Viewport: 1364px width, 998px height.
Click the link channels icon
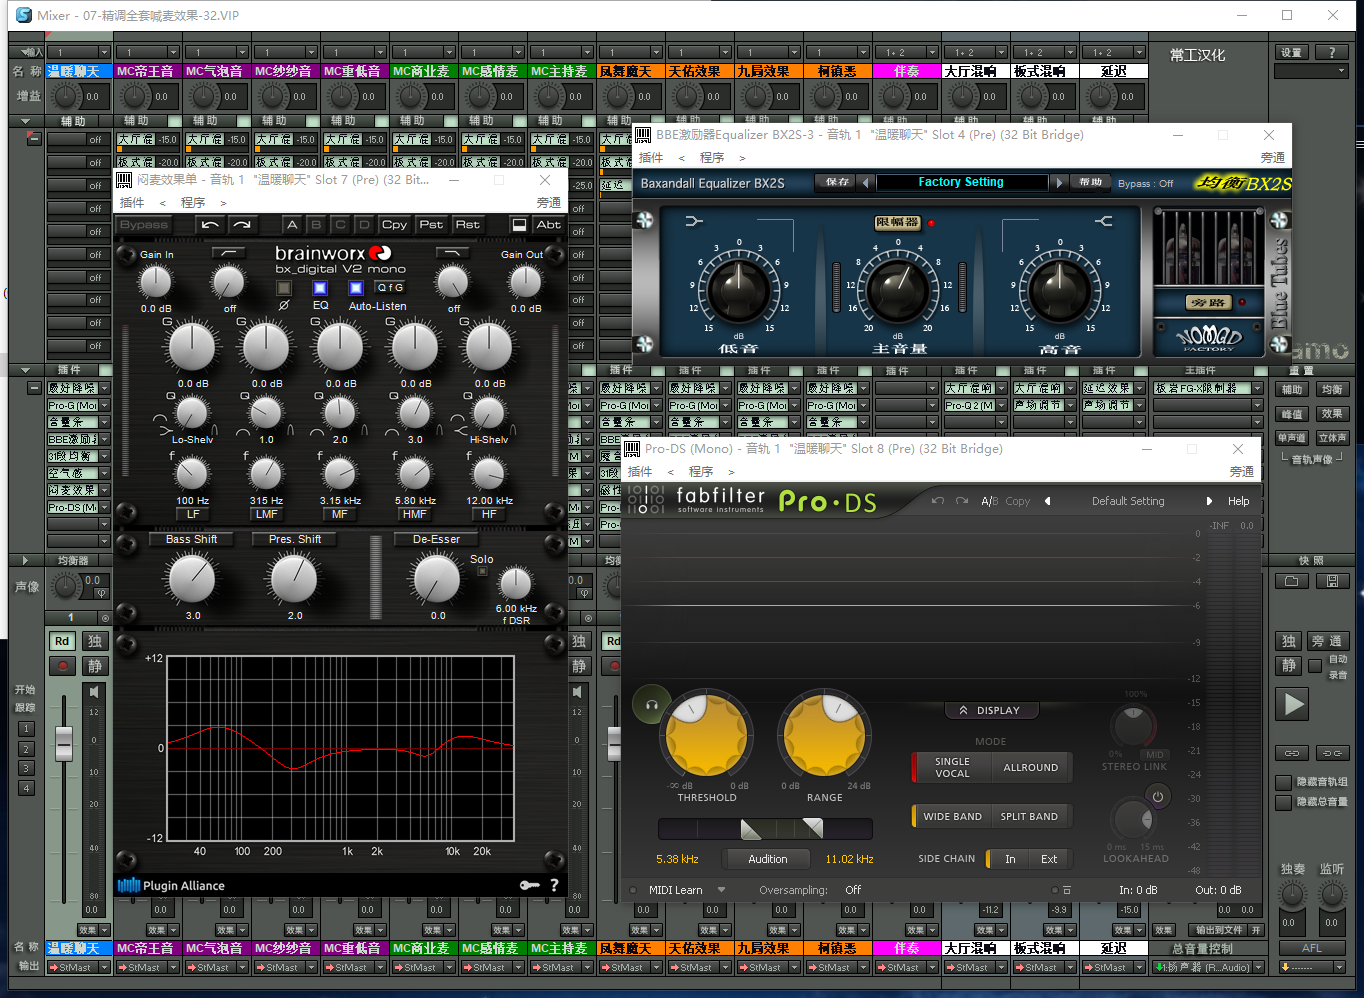1291,753
